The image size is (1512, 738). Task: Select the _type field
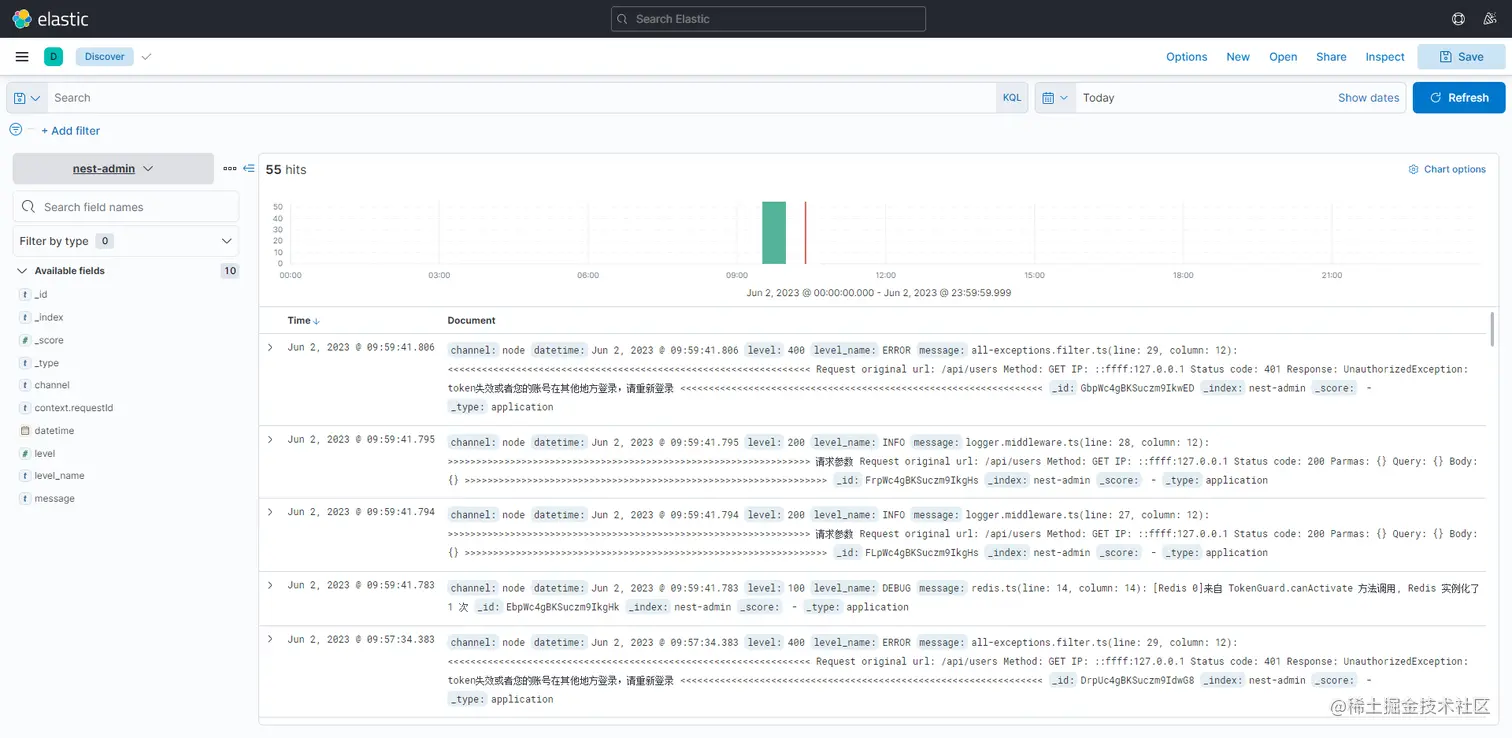[x=47, y=364]
